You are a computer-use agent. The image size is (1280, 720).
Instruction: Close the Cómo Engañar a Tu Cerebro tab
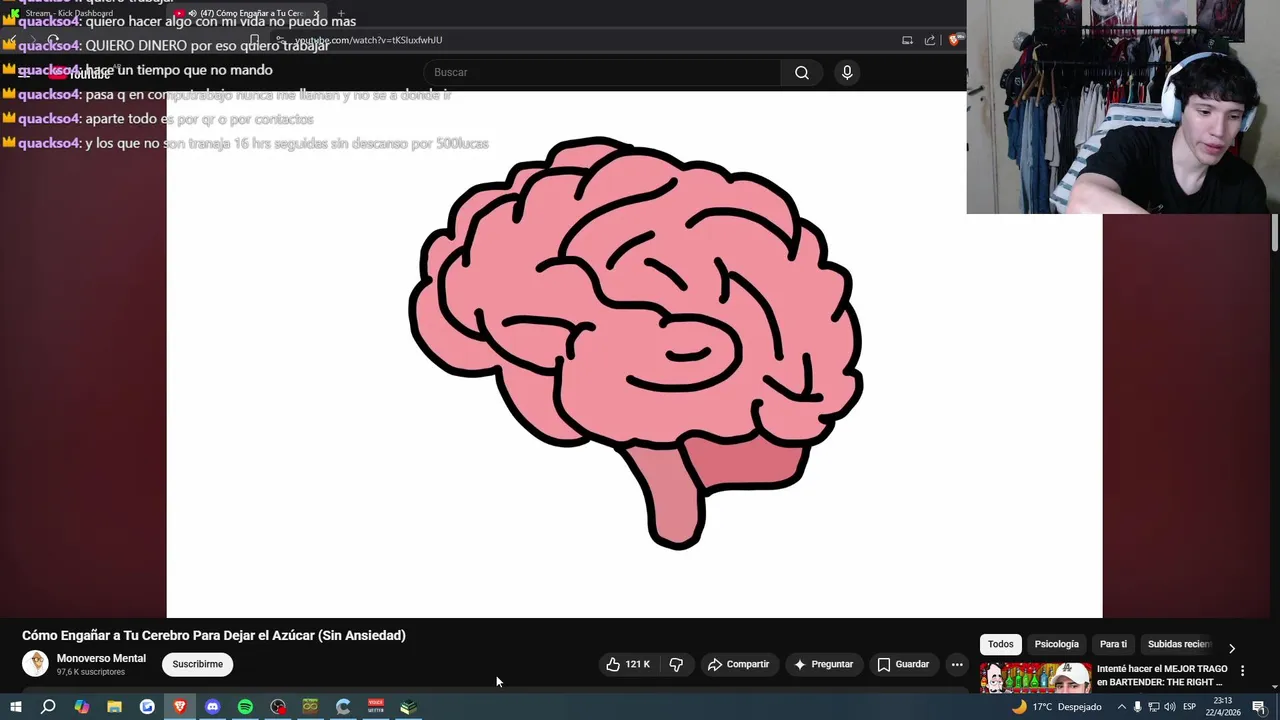coord(316,13)
